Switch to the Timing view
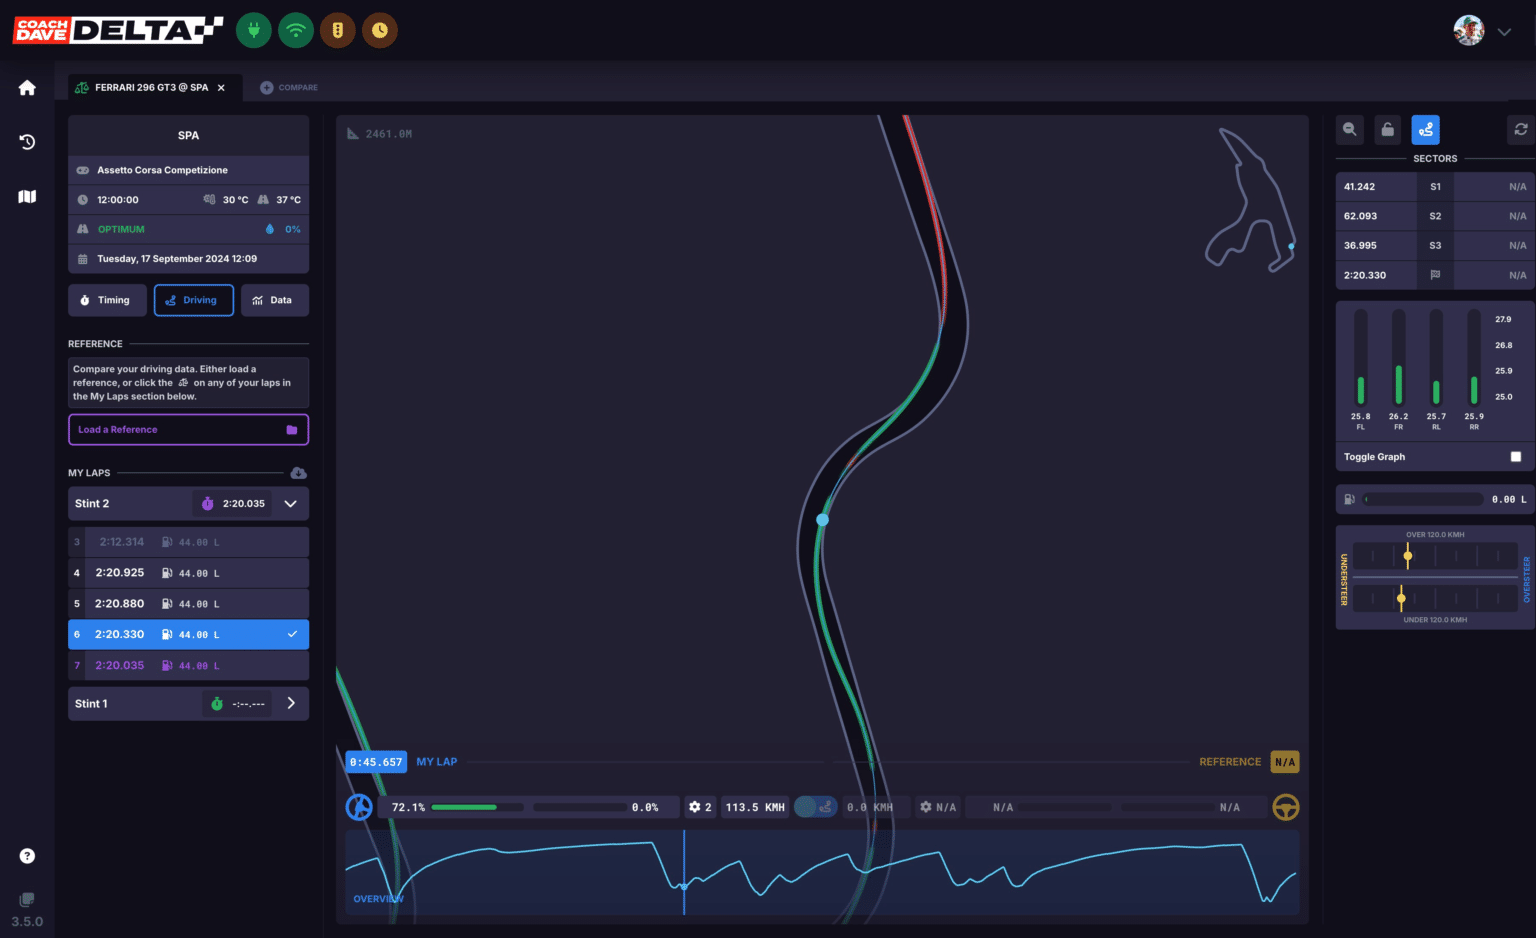Screen dimensions: 1536x938 click(x=106, y=300)
